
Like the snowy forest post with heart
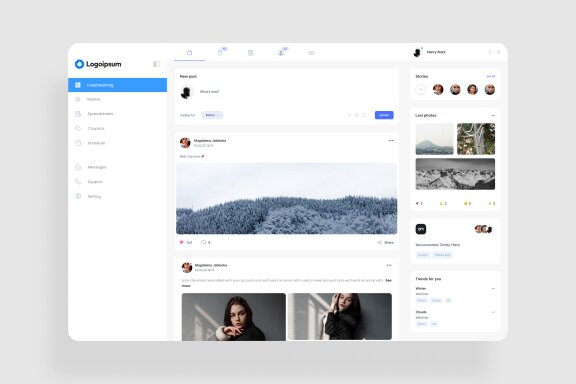click(181, 243)
